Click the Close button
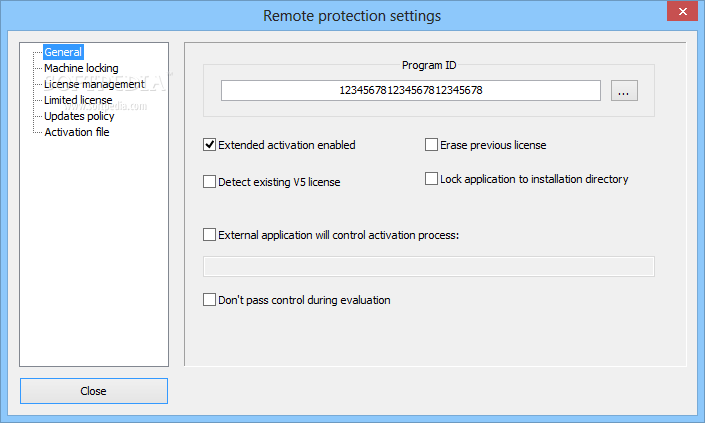The image size is (705, 423). [x=94, y=391]
